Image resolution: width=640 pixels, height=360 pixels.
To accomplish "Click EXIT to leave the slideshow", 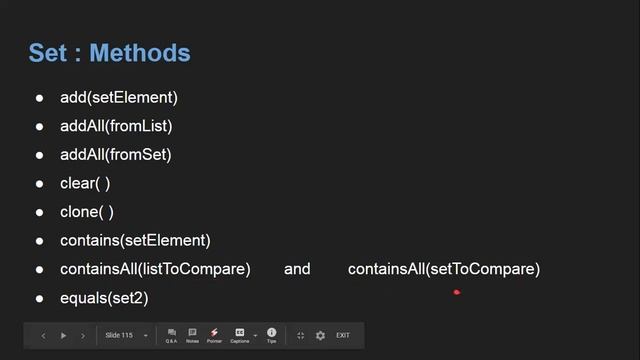I will (x=343, y=335).
